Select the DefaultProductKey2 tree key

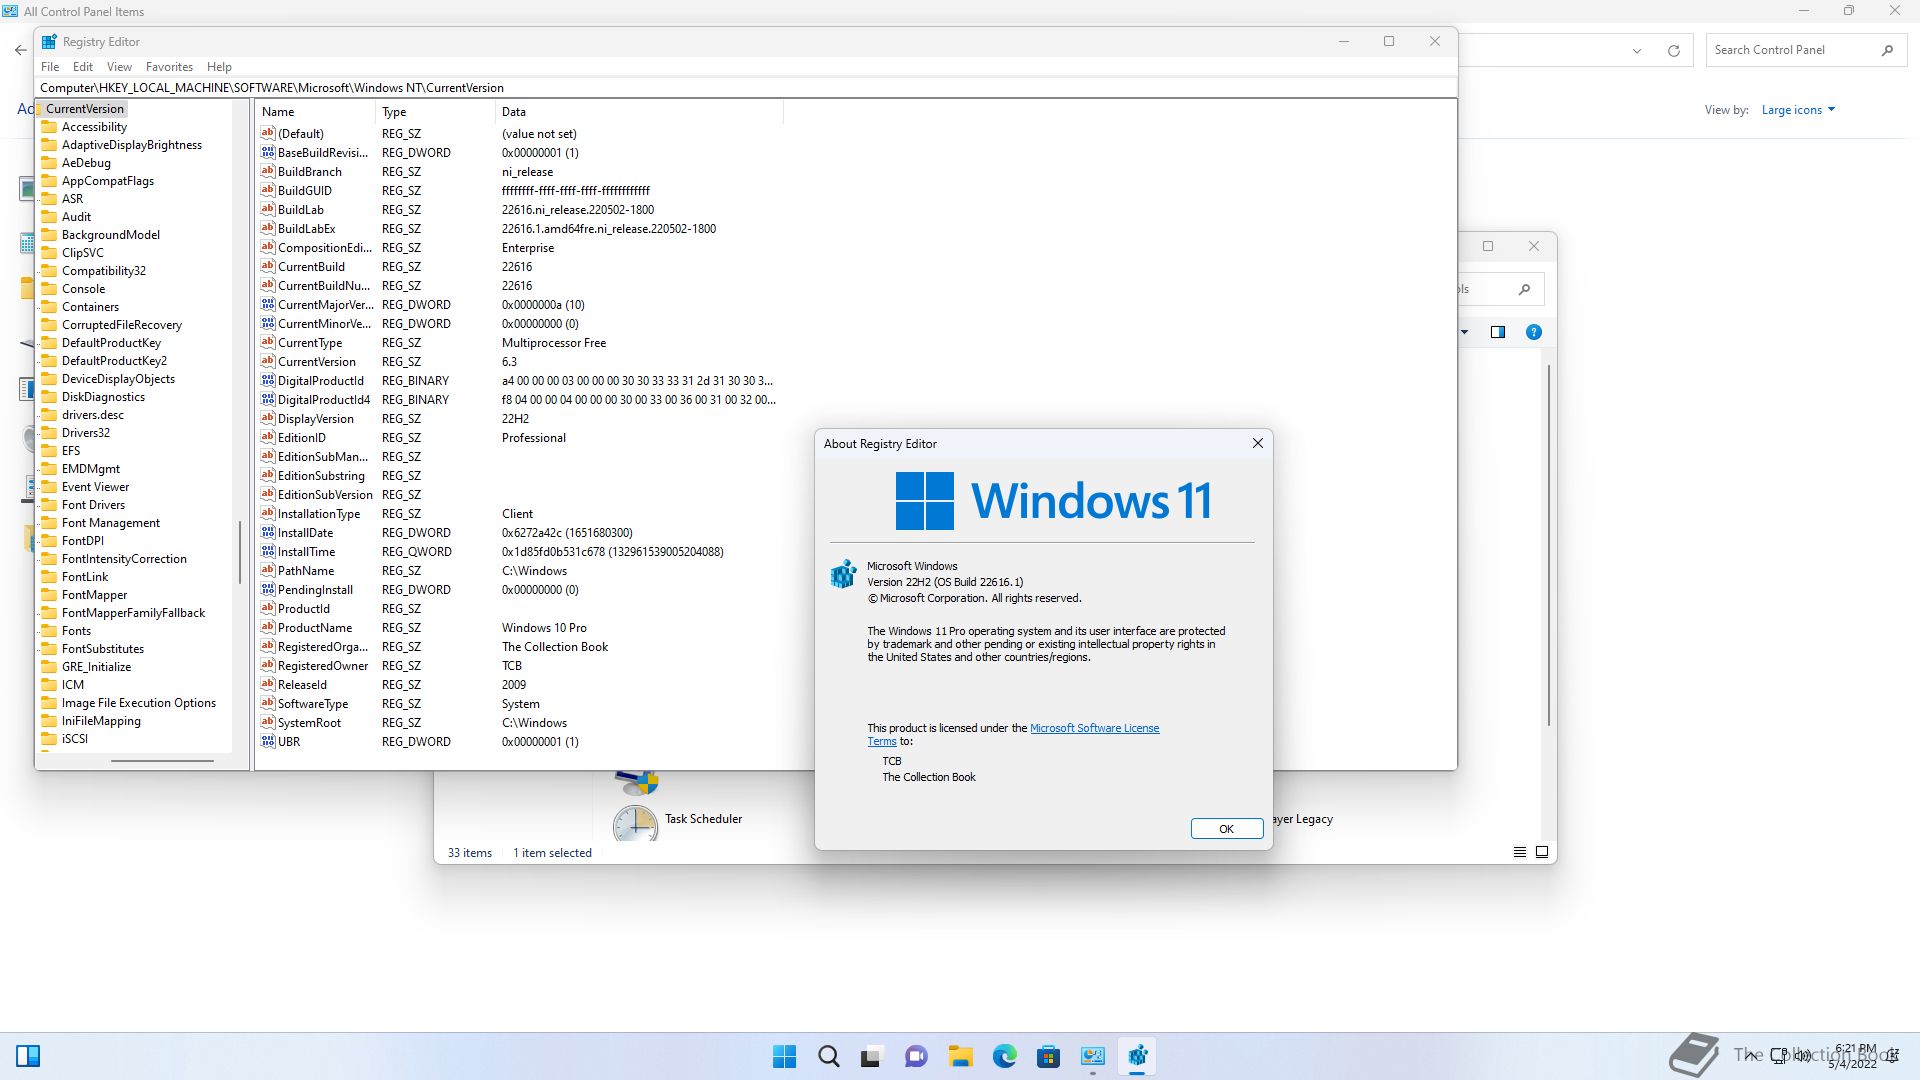pyautogui.click(x=114, y=361)
